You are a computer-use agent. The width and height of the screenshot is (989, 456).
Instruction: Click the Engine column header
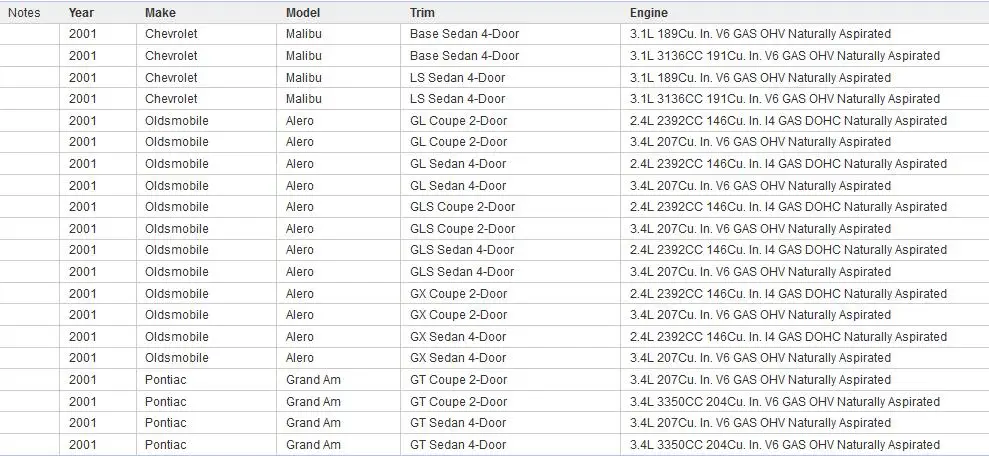[648, 13]
